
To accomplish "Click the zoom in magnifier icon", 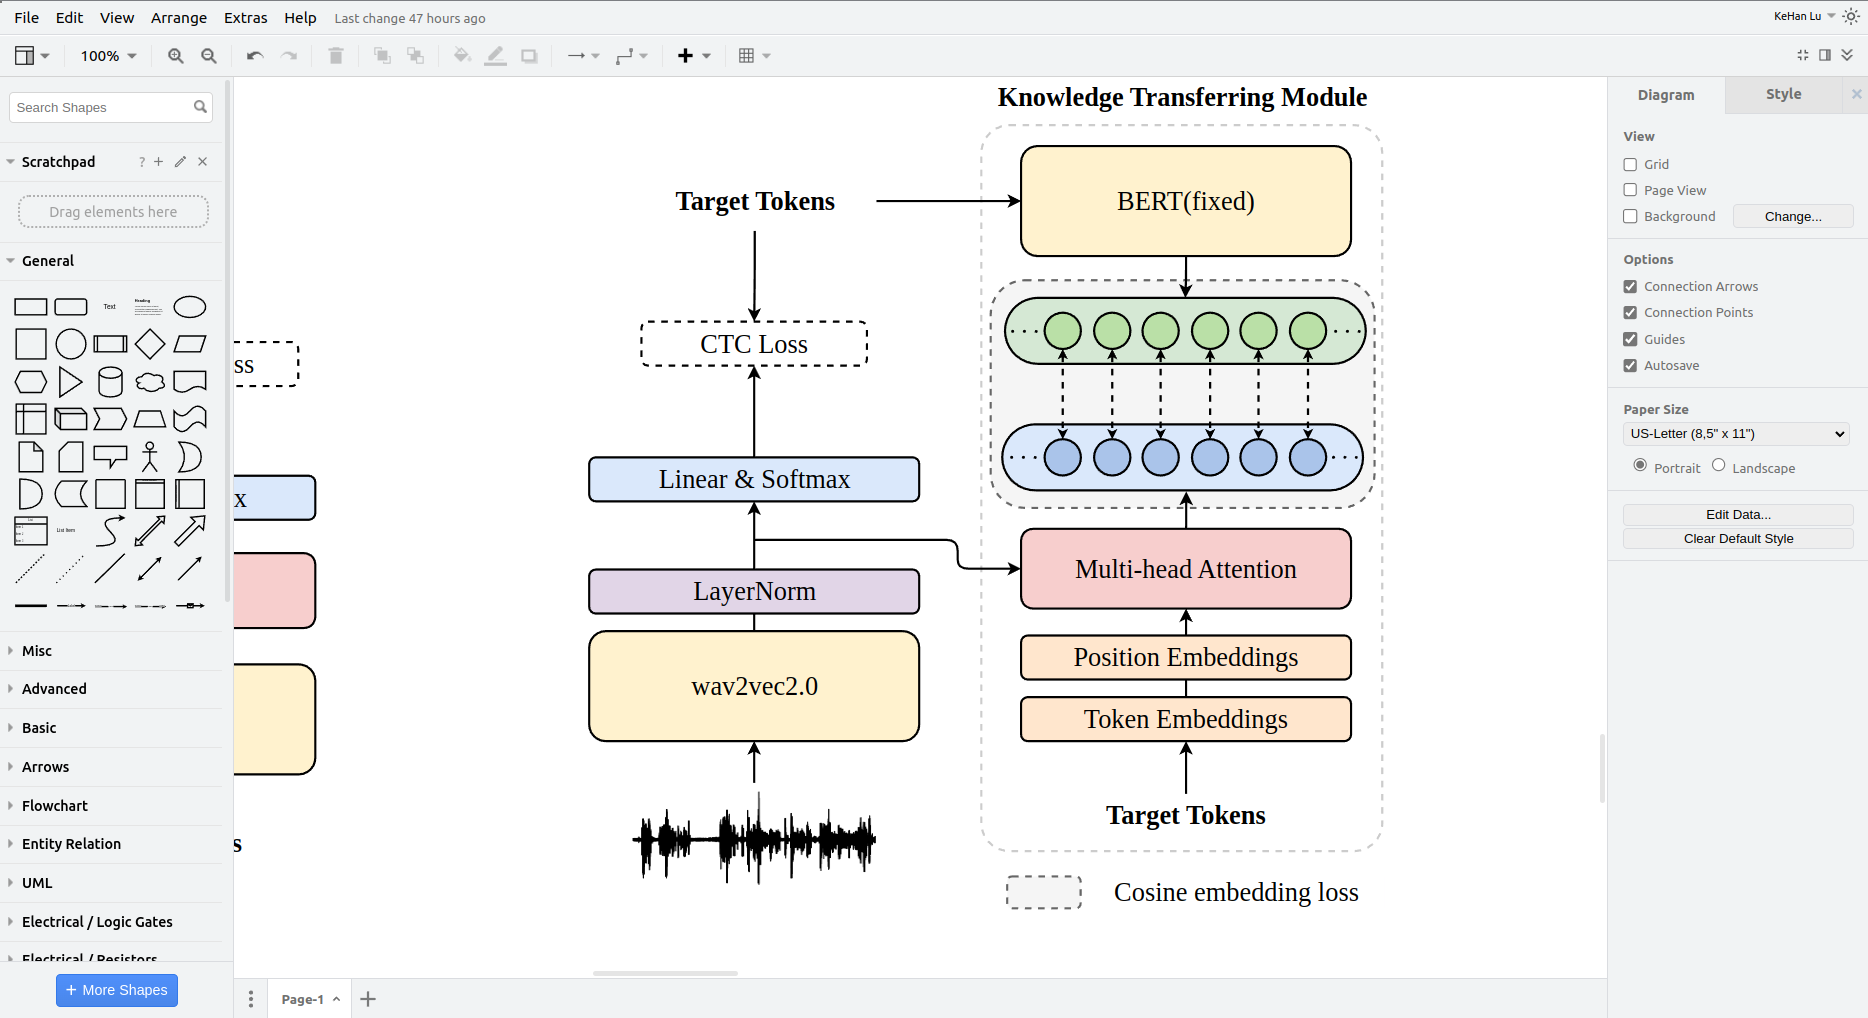I will click(x=176, y=56).
